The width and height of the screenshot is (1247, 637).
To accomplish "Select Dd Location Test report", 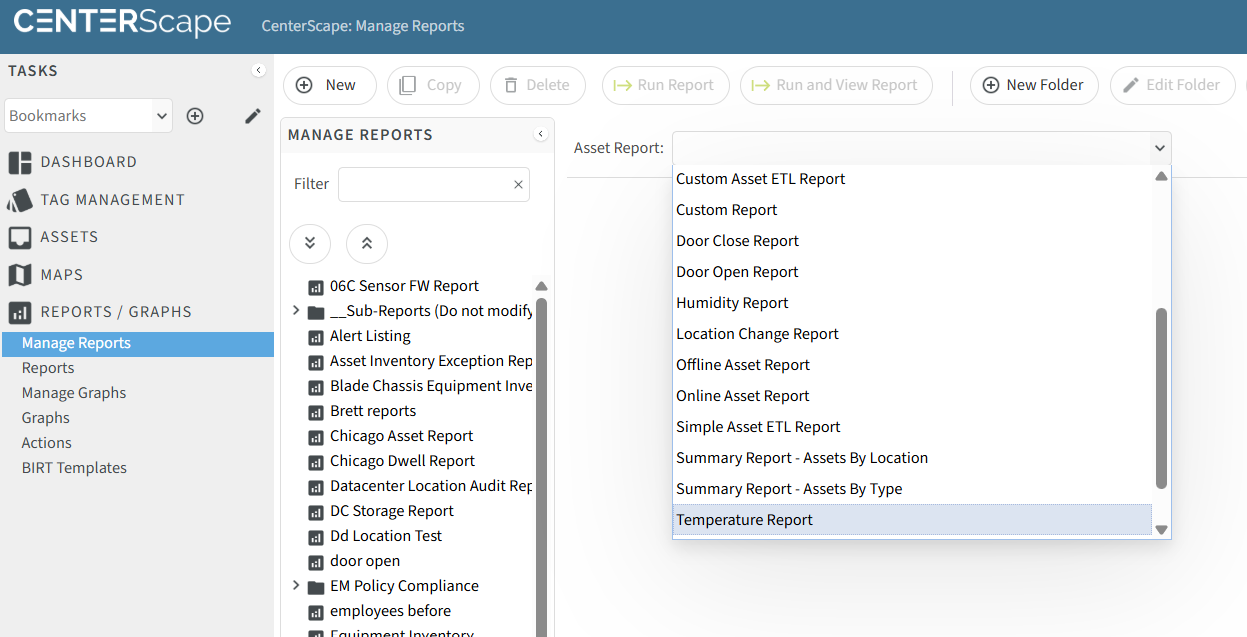I will pyautogui.click(x=375, y=536).
